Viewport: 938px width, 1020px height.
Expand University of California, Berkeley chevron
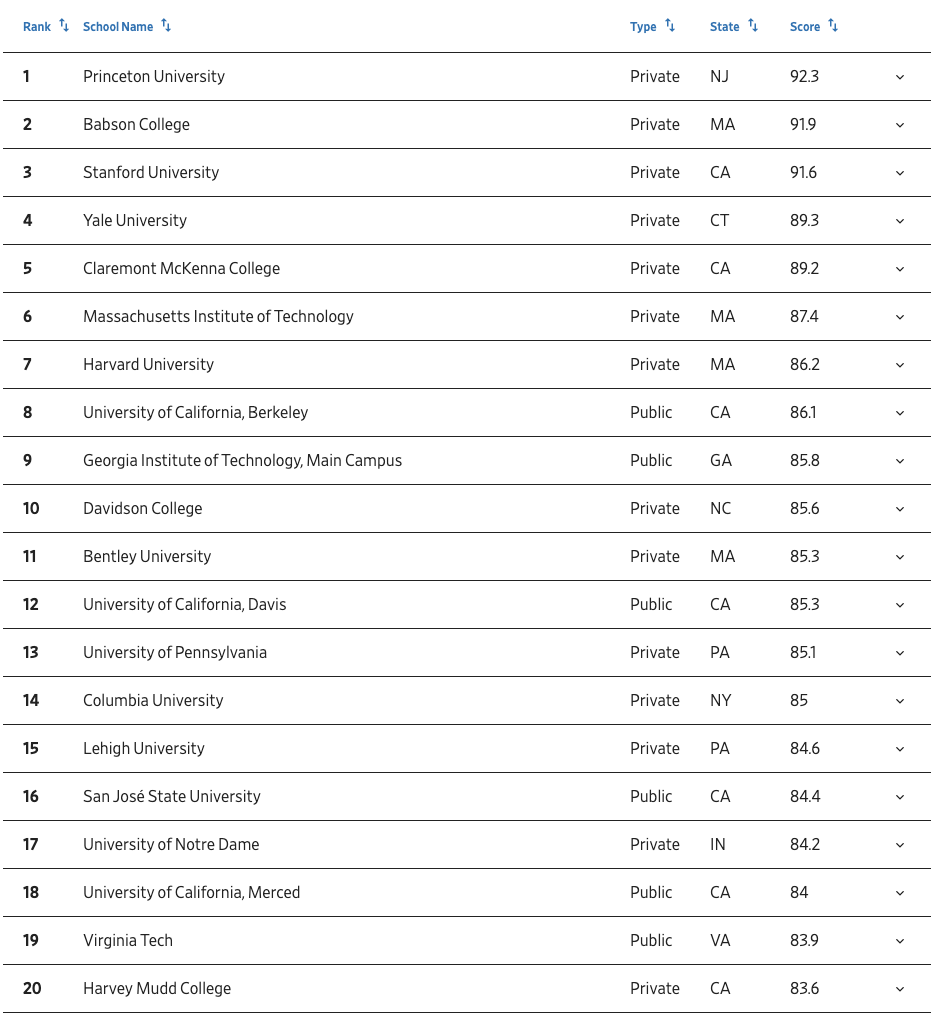click(x=900, y=413)
